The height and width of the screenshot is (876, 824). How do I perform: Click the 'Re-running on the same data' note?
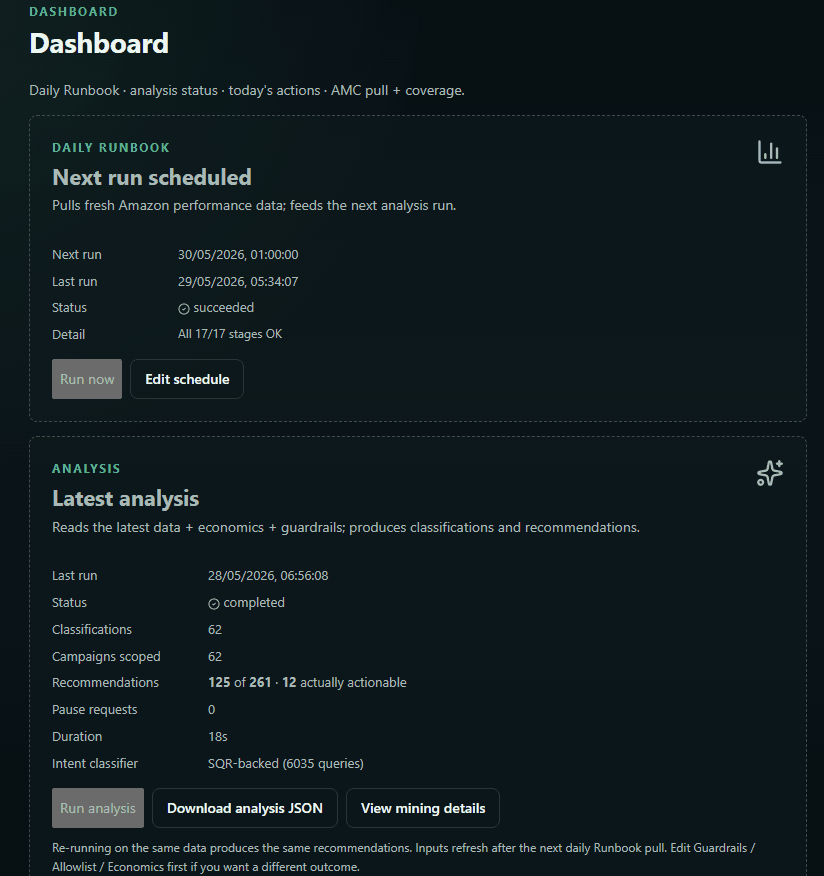point(403,858)
